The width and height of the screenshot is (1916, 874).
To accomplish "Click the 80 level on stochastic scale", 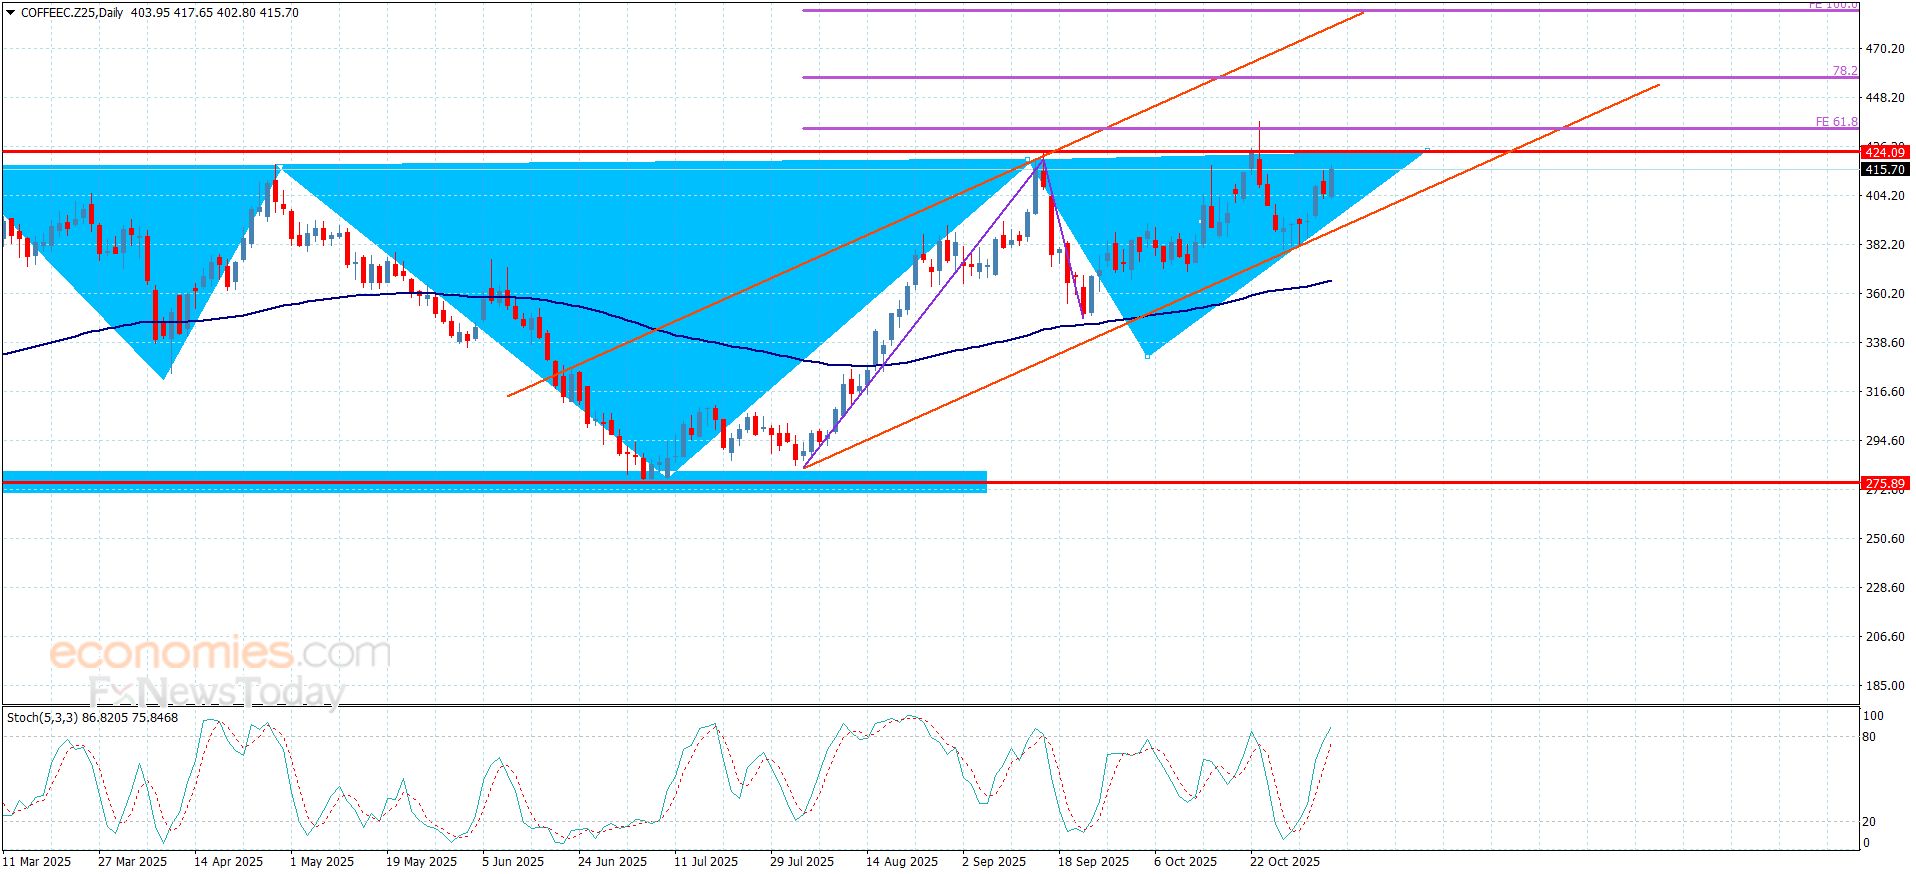I will (1869, 738).
